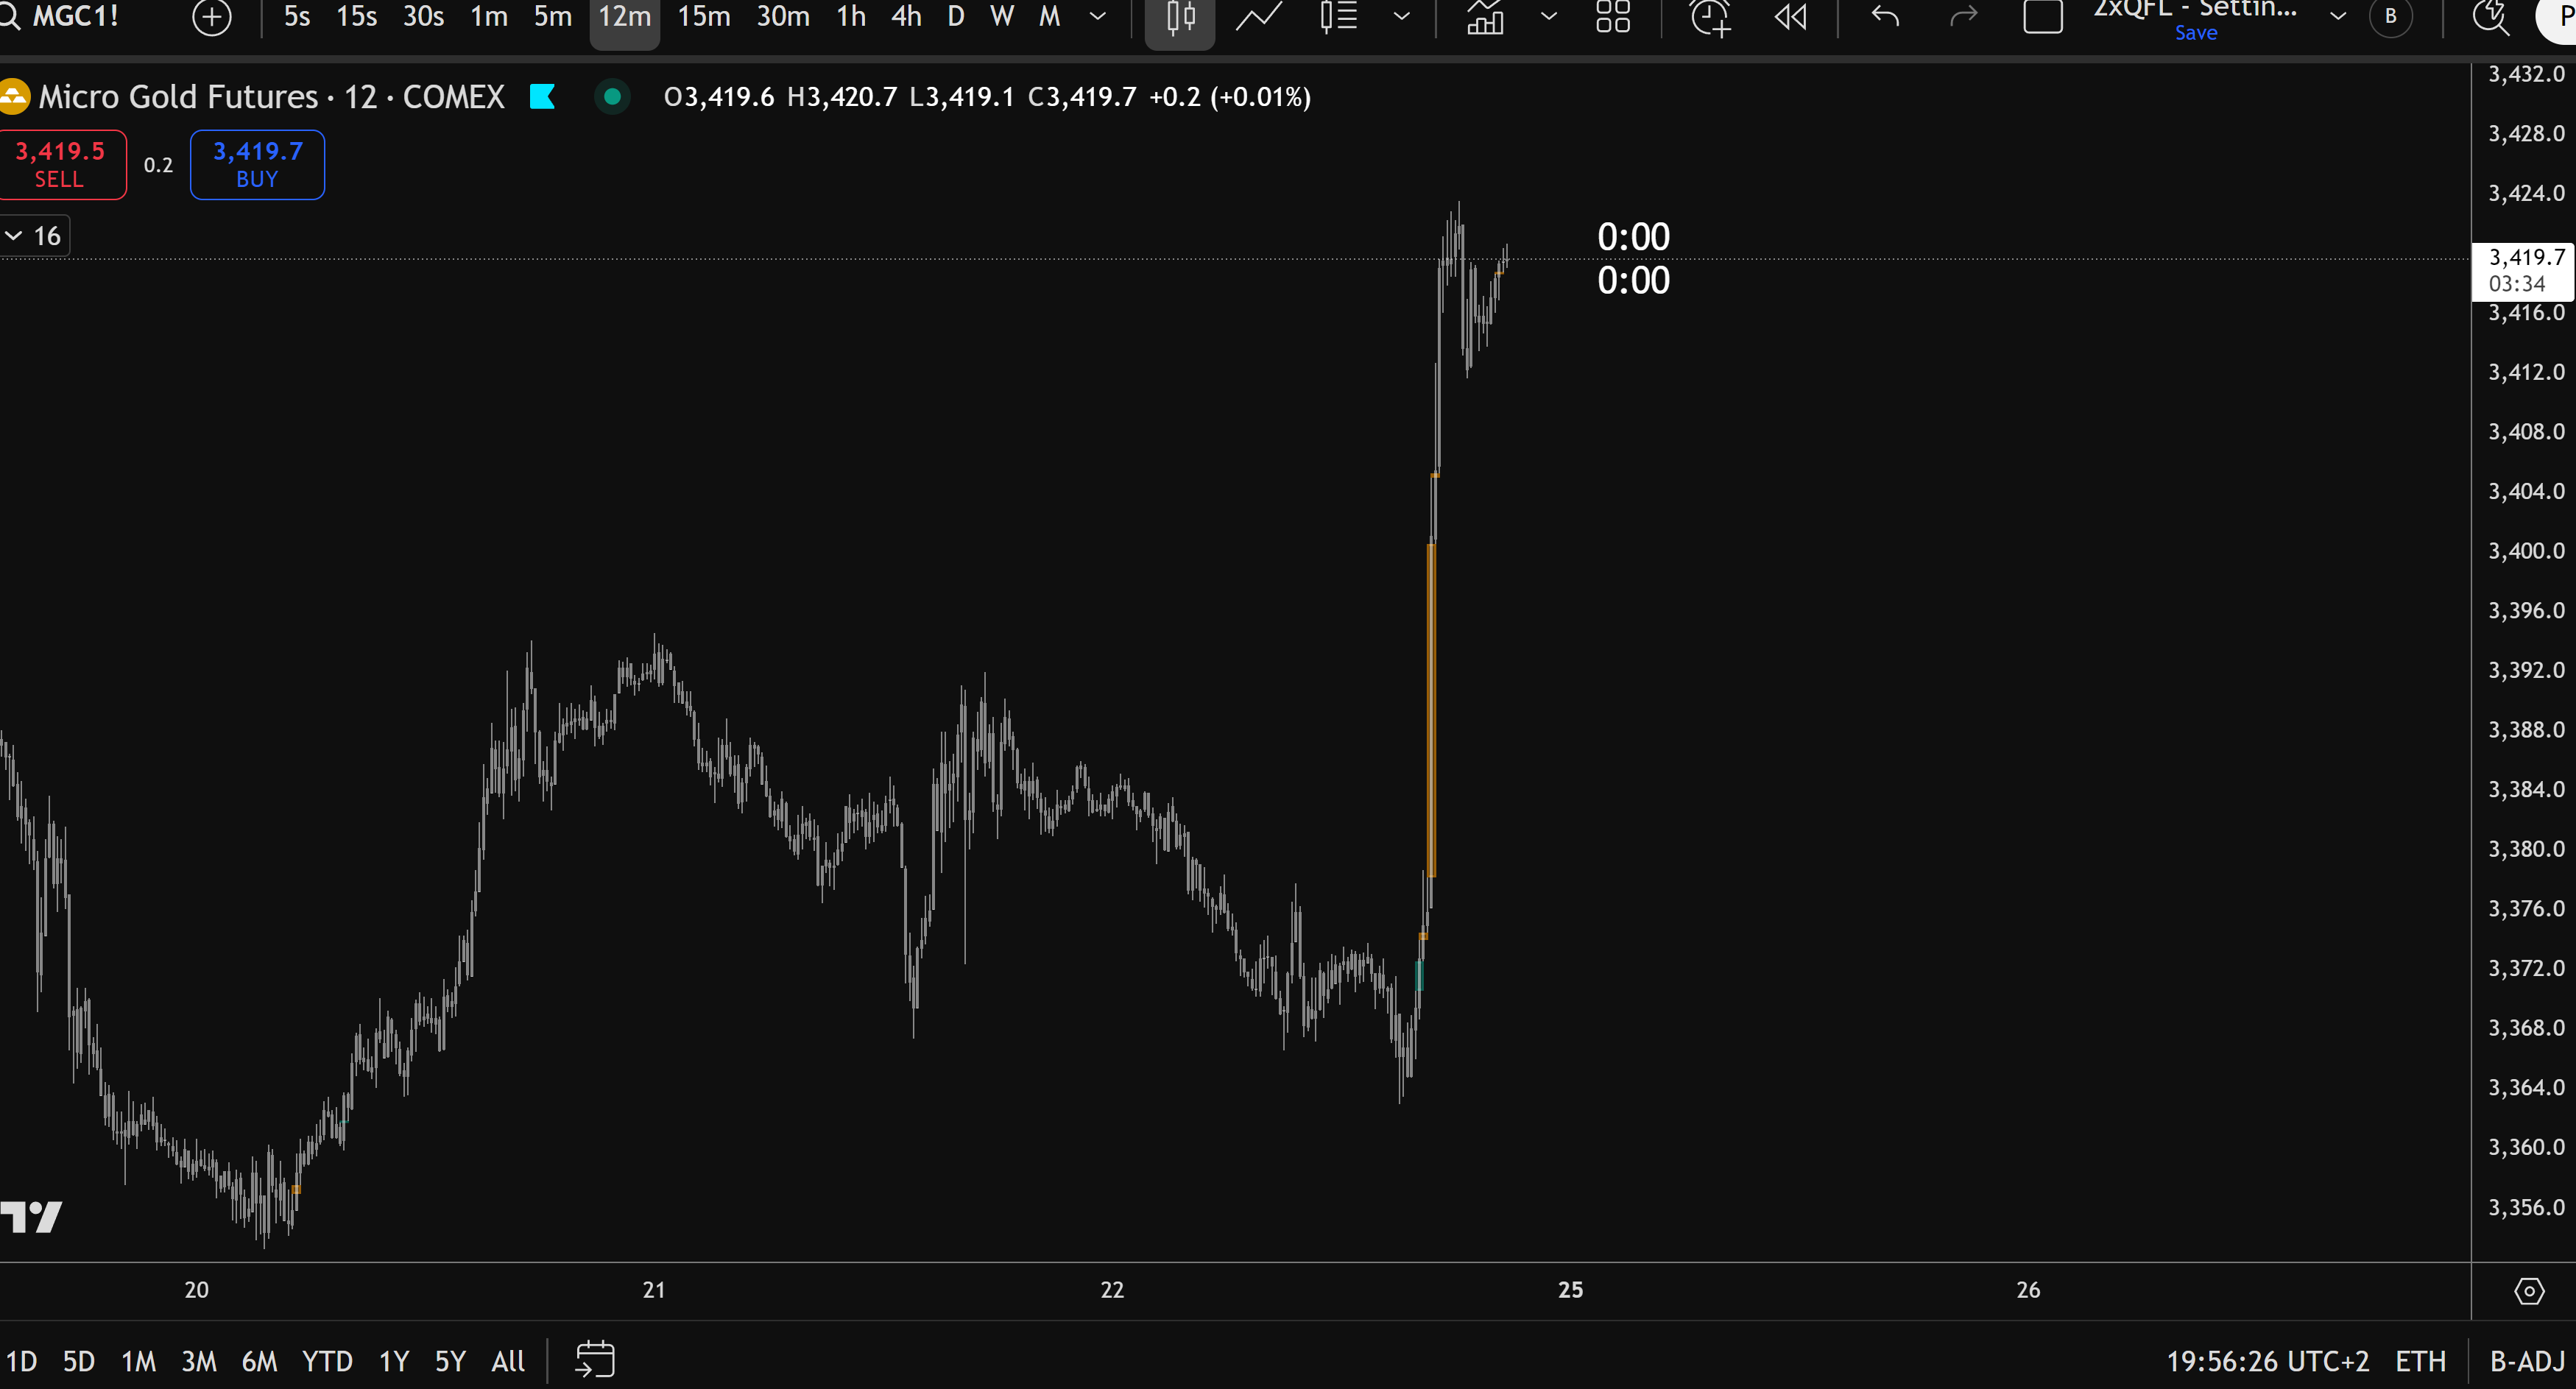2576x1389 pixels.
Task: Select the 1M date range
Action: 138,1361
